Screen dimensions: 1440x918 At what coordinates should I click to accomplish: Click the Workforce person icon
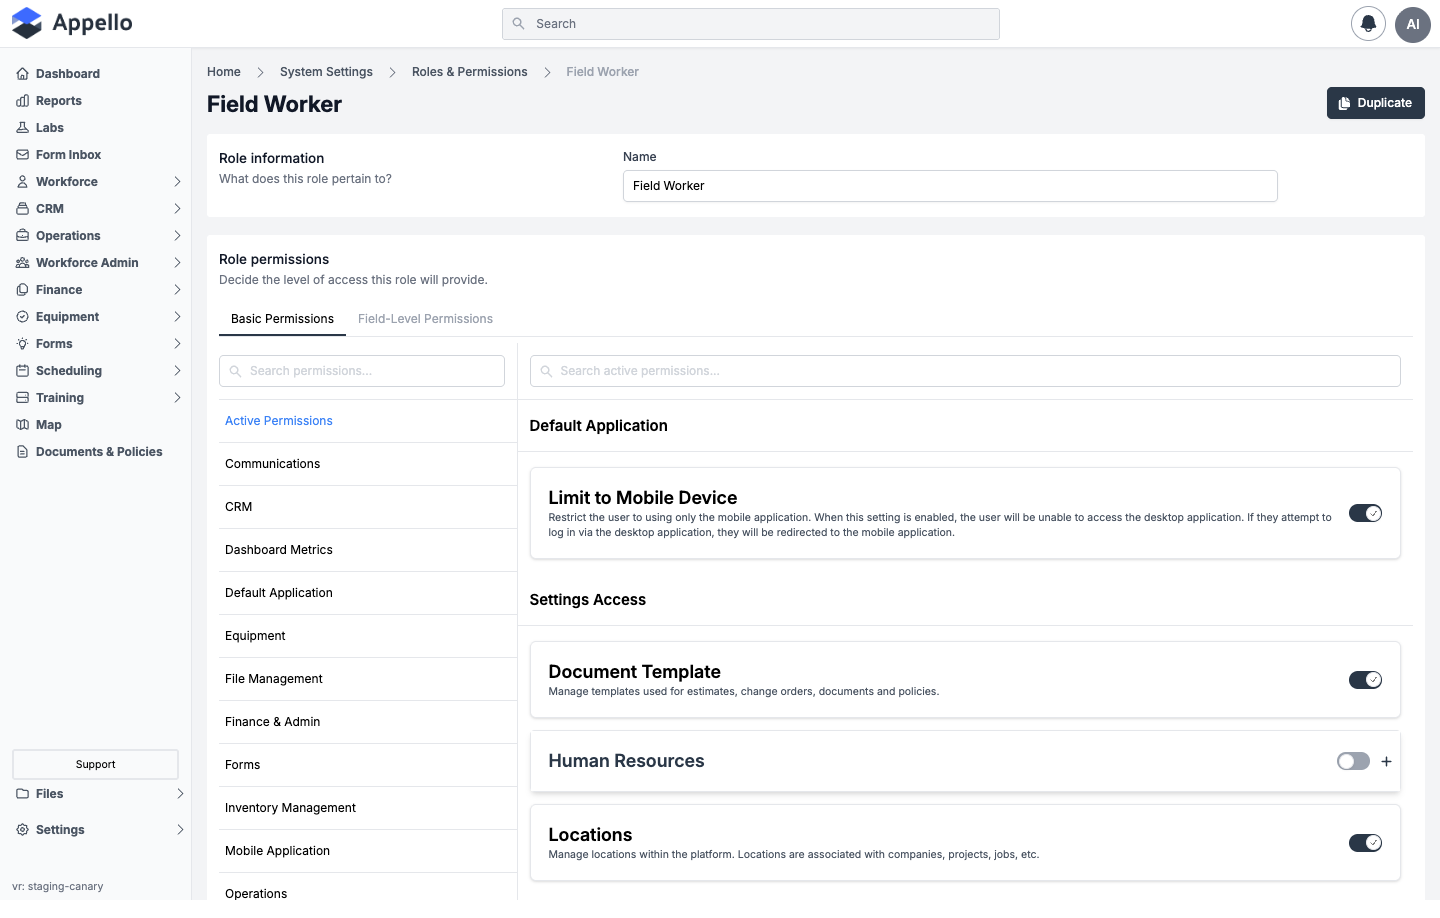[x=22, y=182]
